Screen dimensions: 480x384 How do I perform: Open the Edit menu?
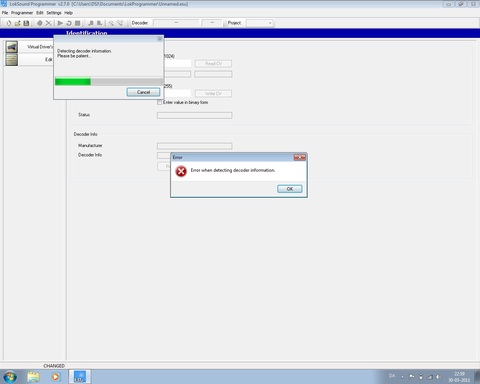[40, 13]
